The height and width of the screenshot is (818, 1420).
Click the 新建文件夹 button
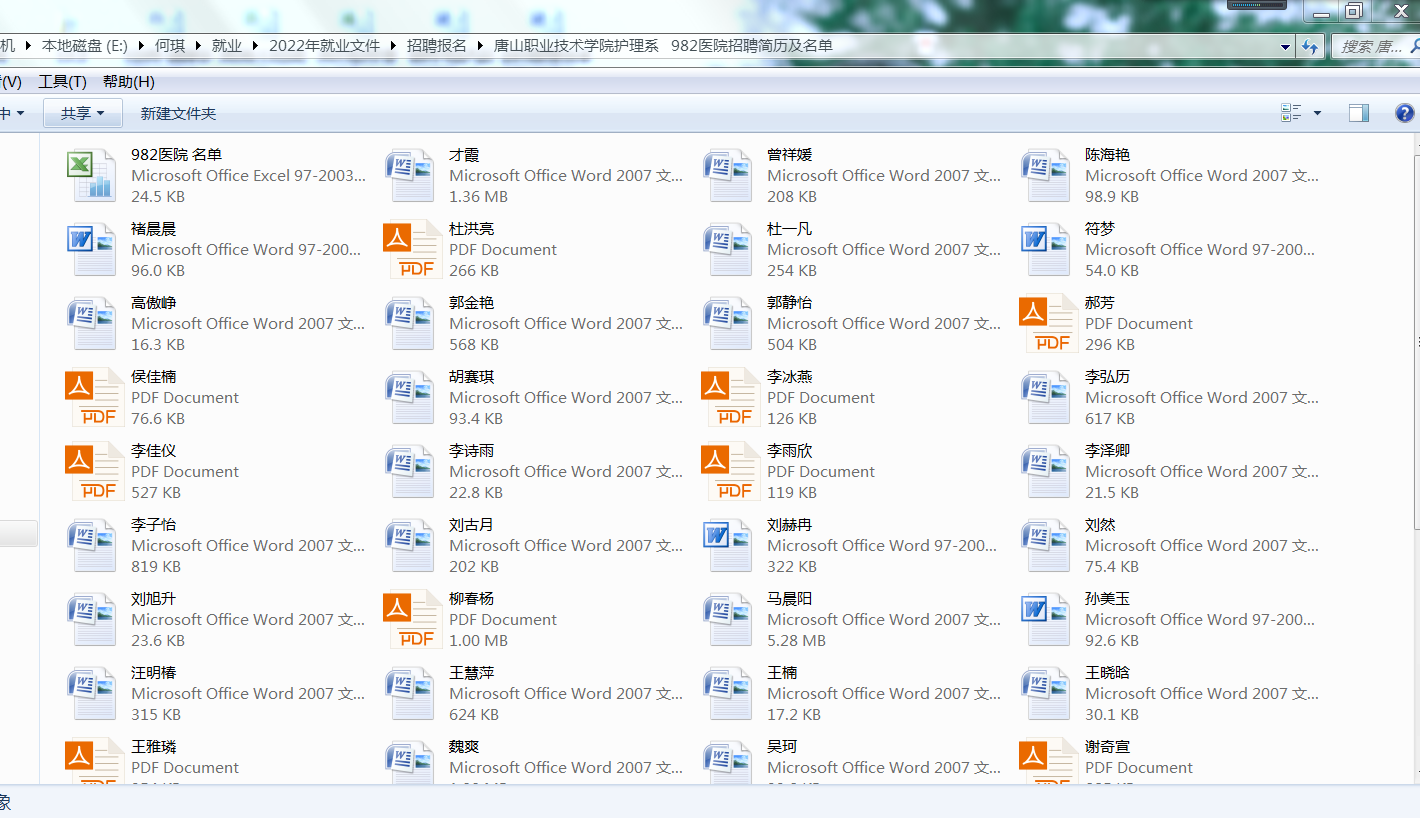click(x=178, y=113)
